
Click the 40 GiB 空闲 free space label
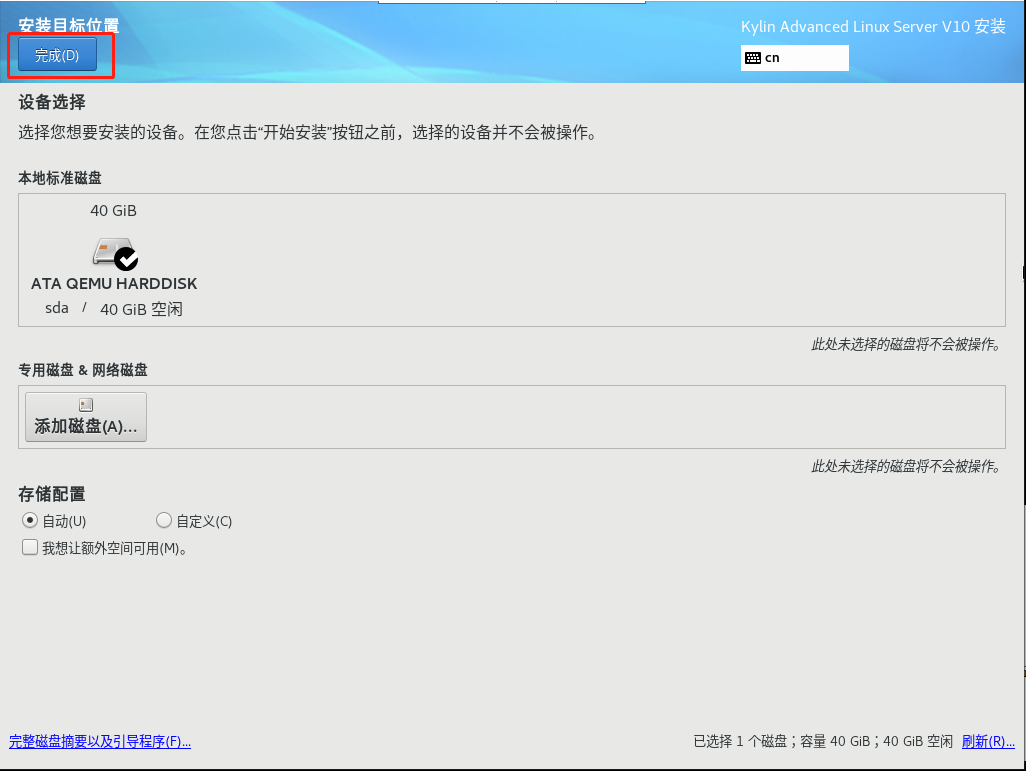tap(141, 309)
